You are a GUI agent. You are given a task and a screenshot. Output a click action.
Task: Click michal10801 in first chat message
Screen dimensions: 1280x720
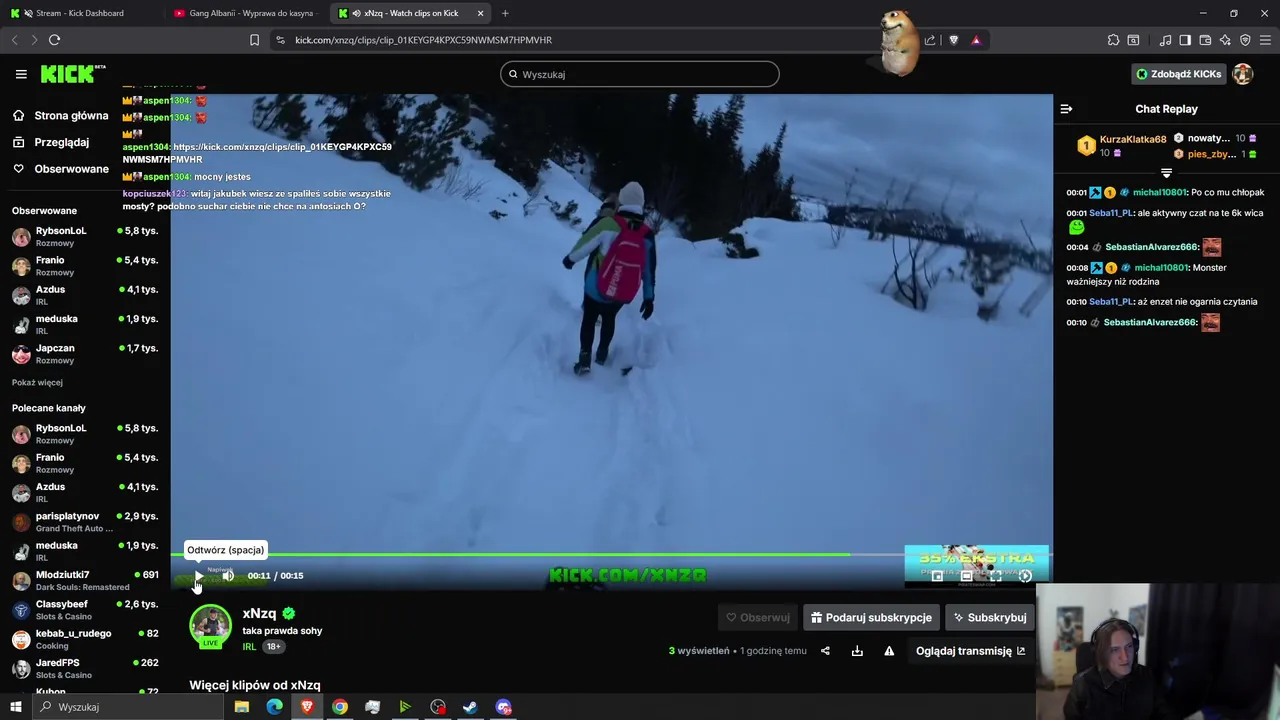point(1160,192)
